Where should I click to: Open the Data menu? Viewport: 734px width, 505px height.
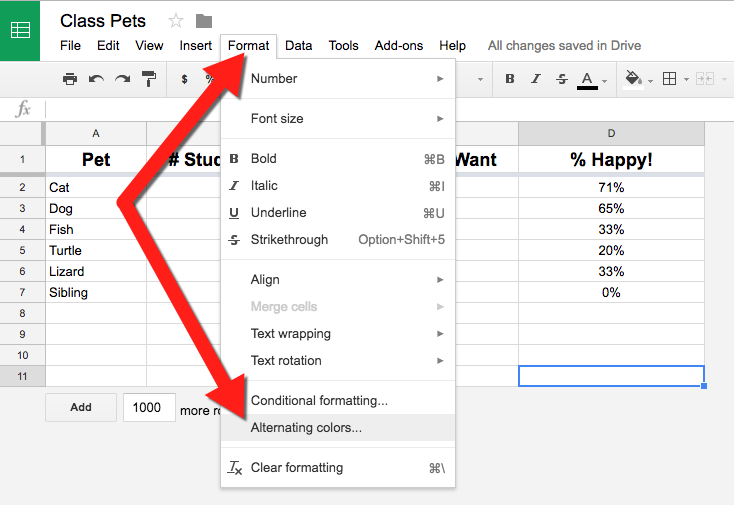tap(298, 45)
